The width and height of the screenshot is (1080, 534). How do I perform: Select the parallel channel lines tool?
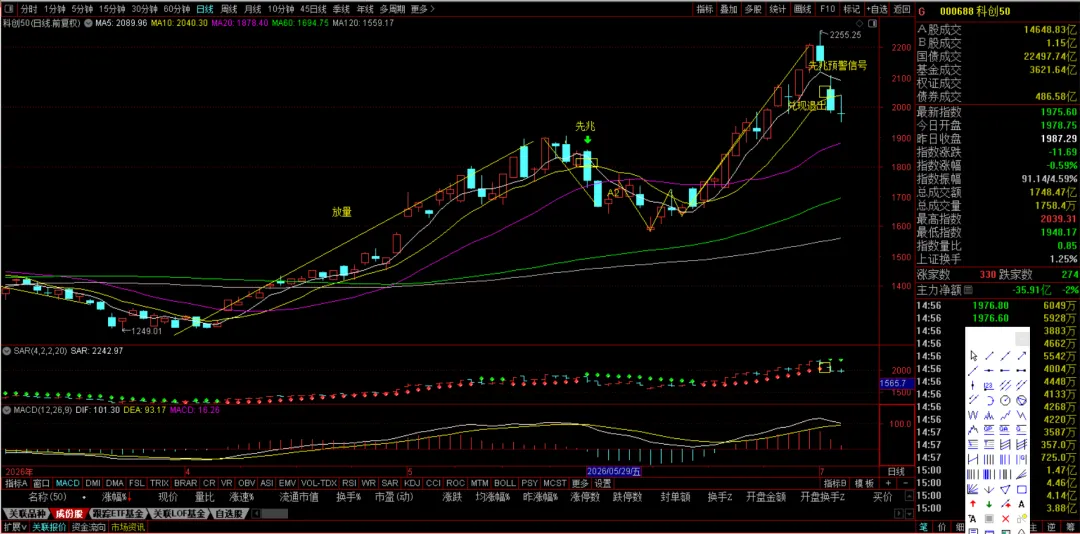[1005, 385]
